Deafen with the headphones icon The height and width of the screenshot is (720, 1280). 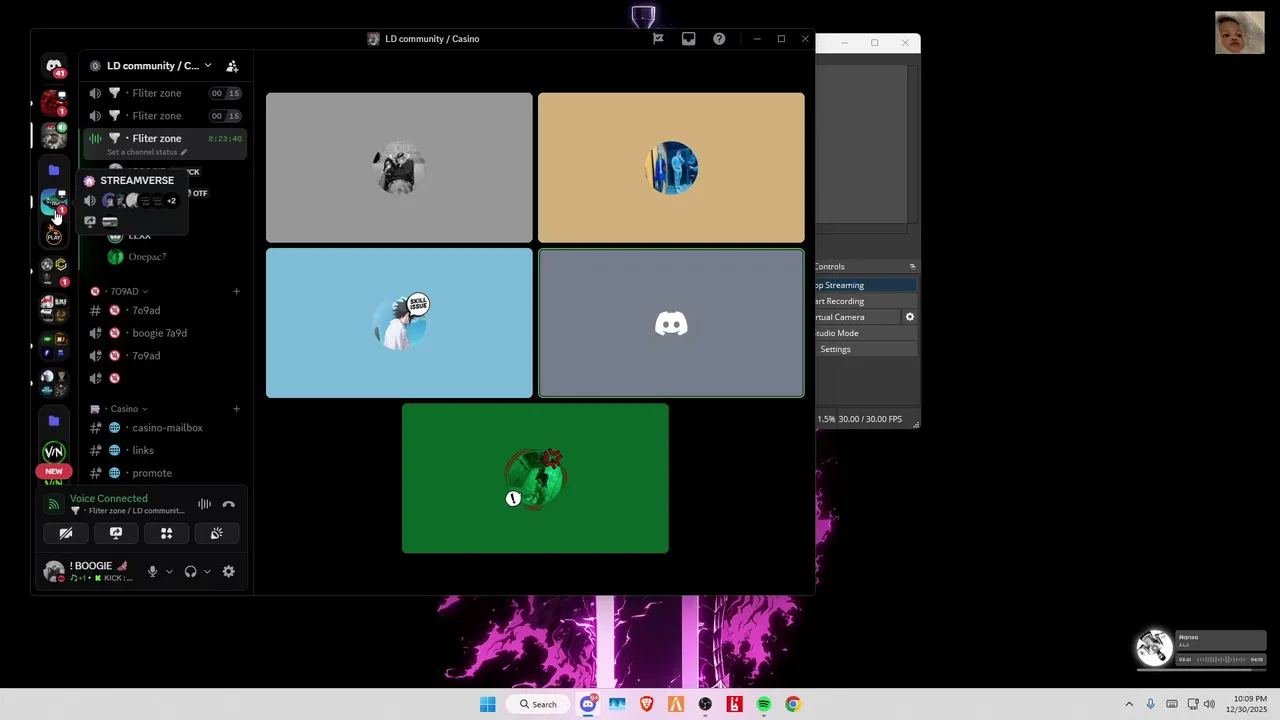(190, 572)
